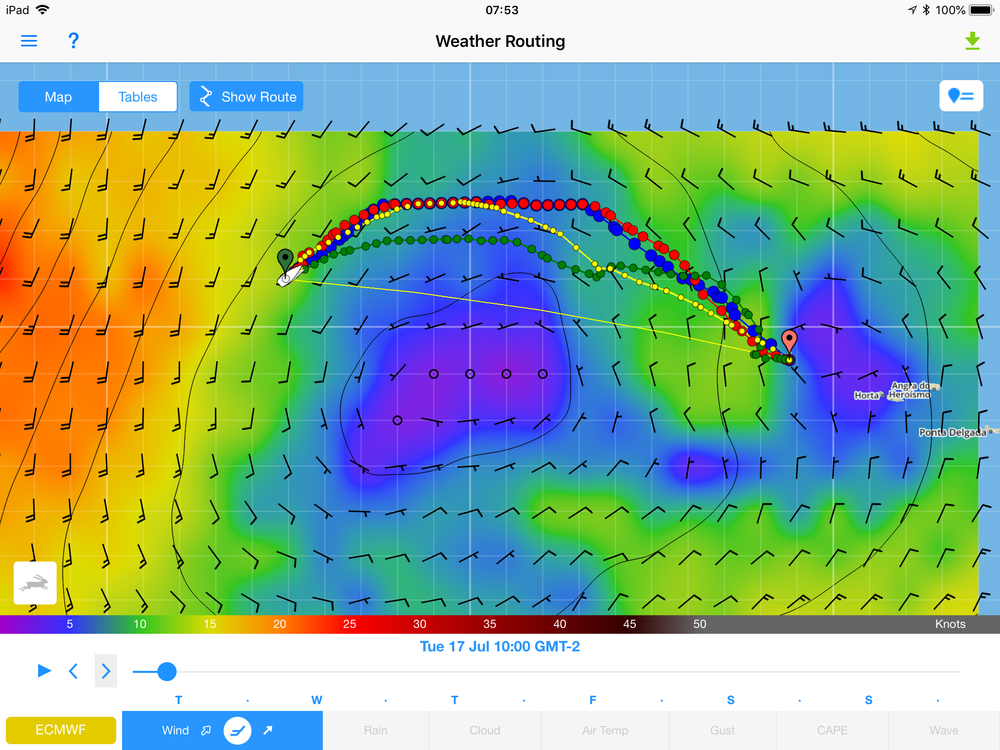Step forward with the right chevron
The width and height of the screenshot is (1000, 750).
pos(105,671)
